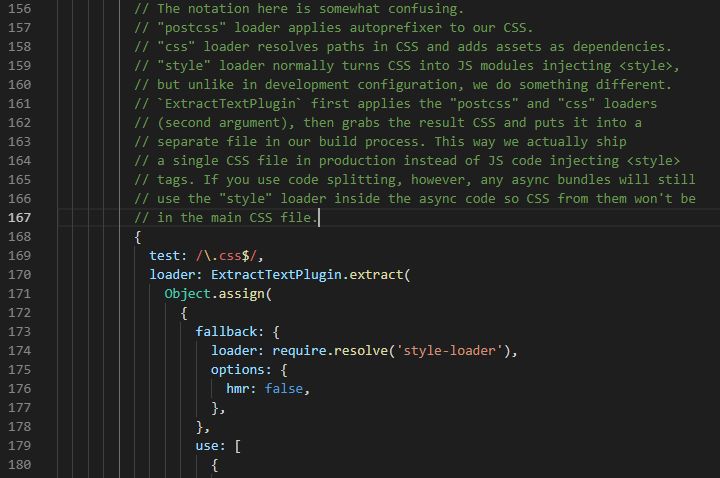Click the 'false' value on line 176
720x478 pixels.
point(284,389)
